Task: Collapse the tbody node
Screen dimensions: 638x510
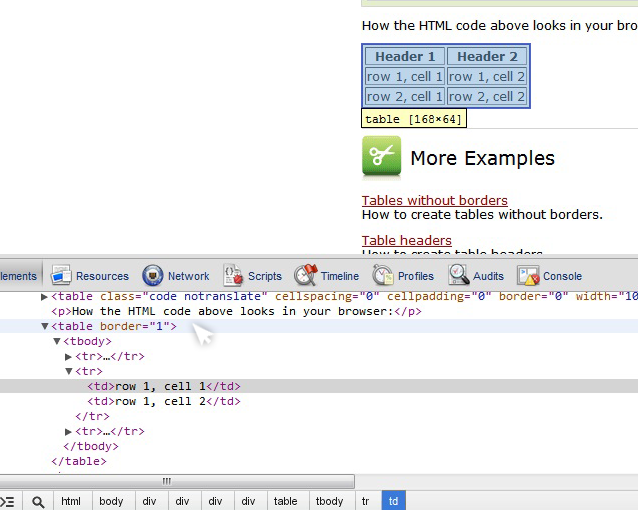Action: (x=57, y=341)
